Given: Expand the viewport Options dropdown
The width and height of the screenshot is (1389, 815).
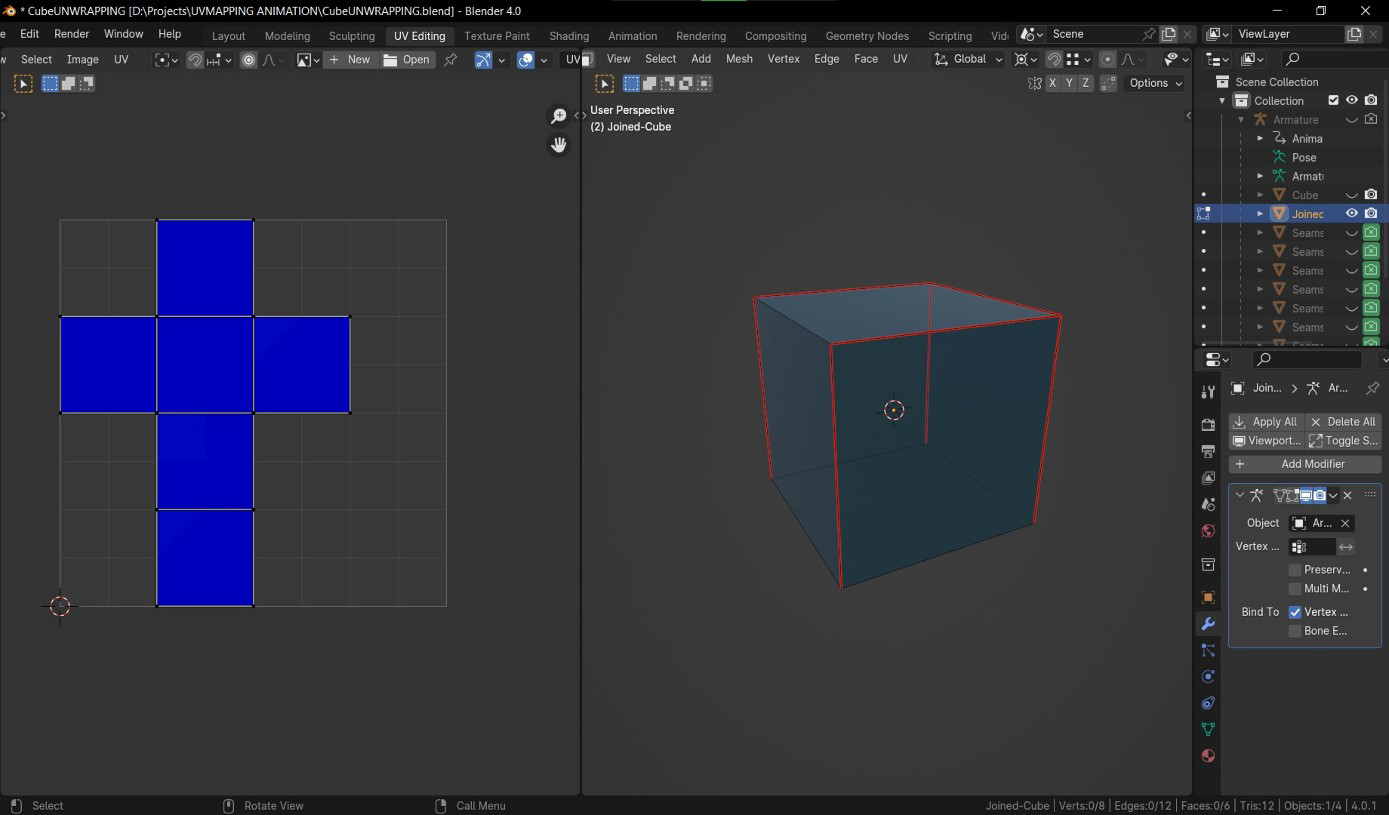Looking at the screenshot, I should [1155, 83].
